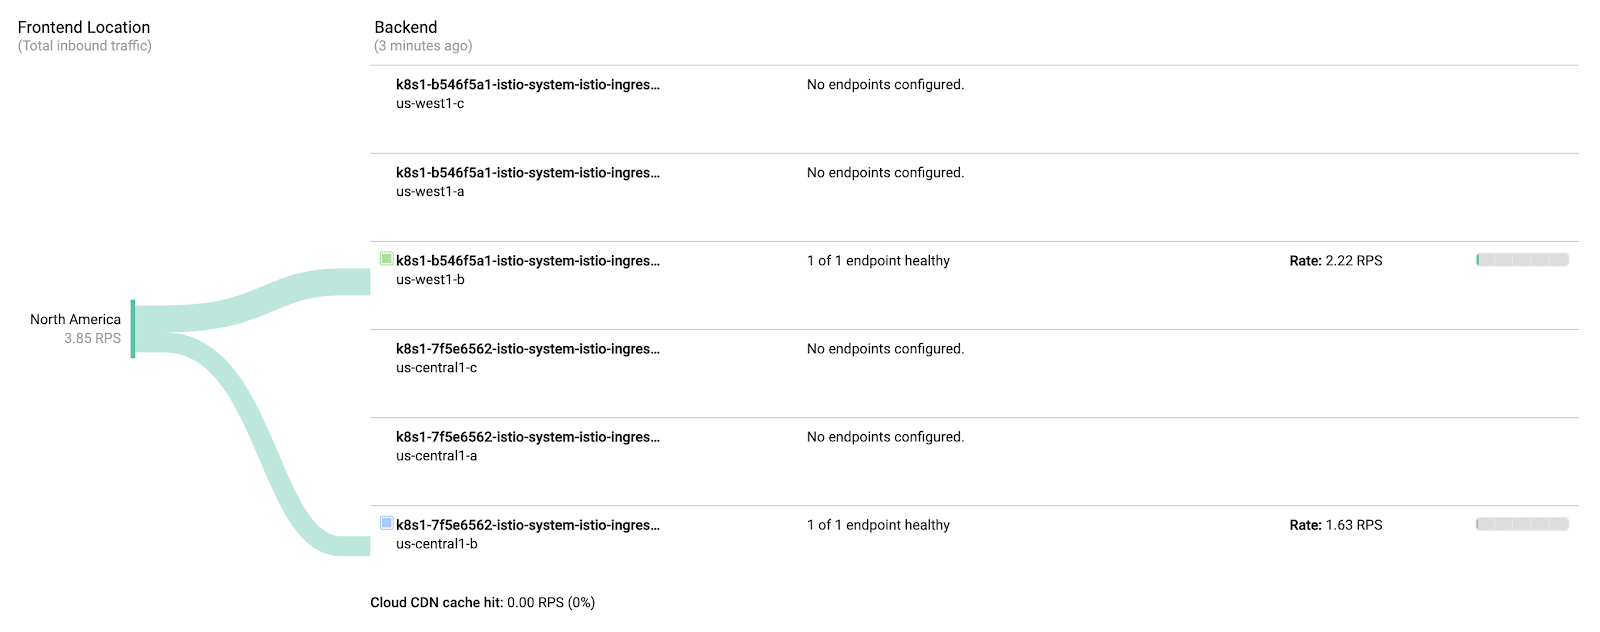Viewport: 1600px width, 632px height.
Task: Open the us-west1-c backend name
Action: click(x=527, y=85)
